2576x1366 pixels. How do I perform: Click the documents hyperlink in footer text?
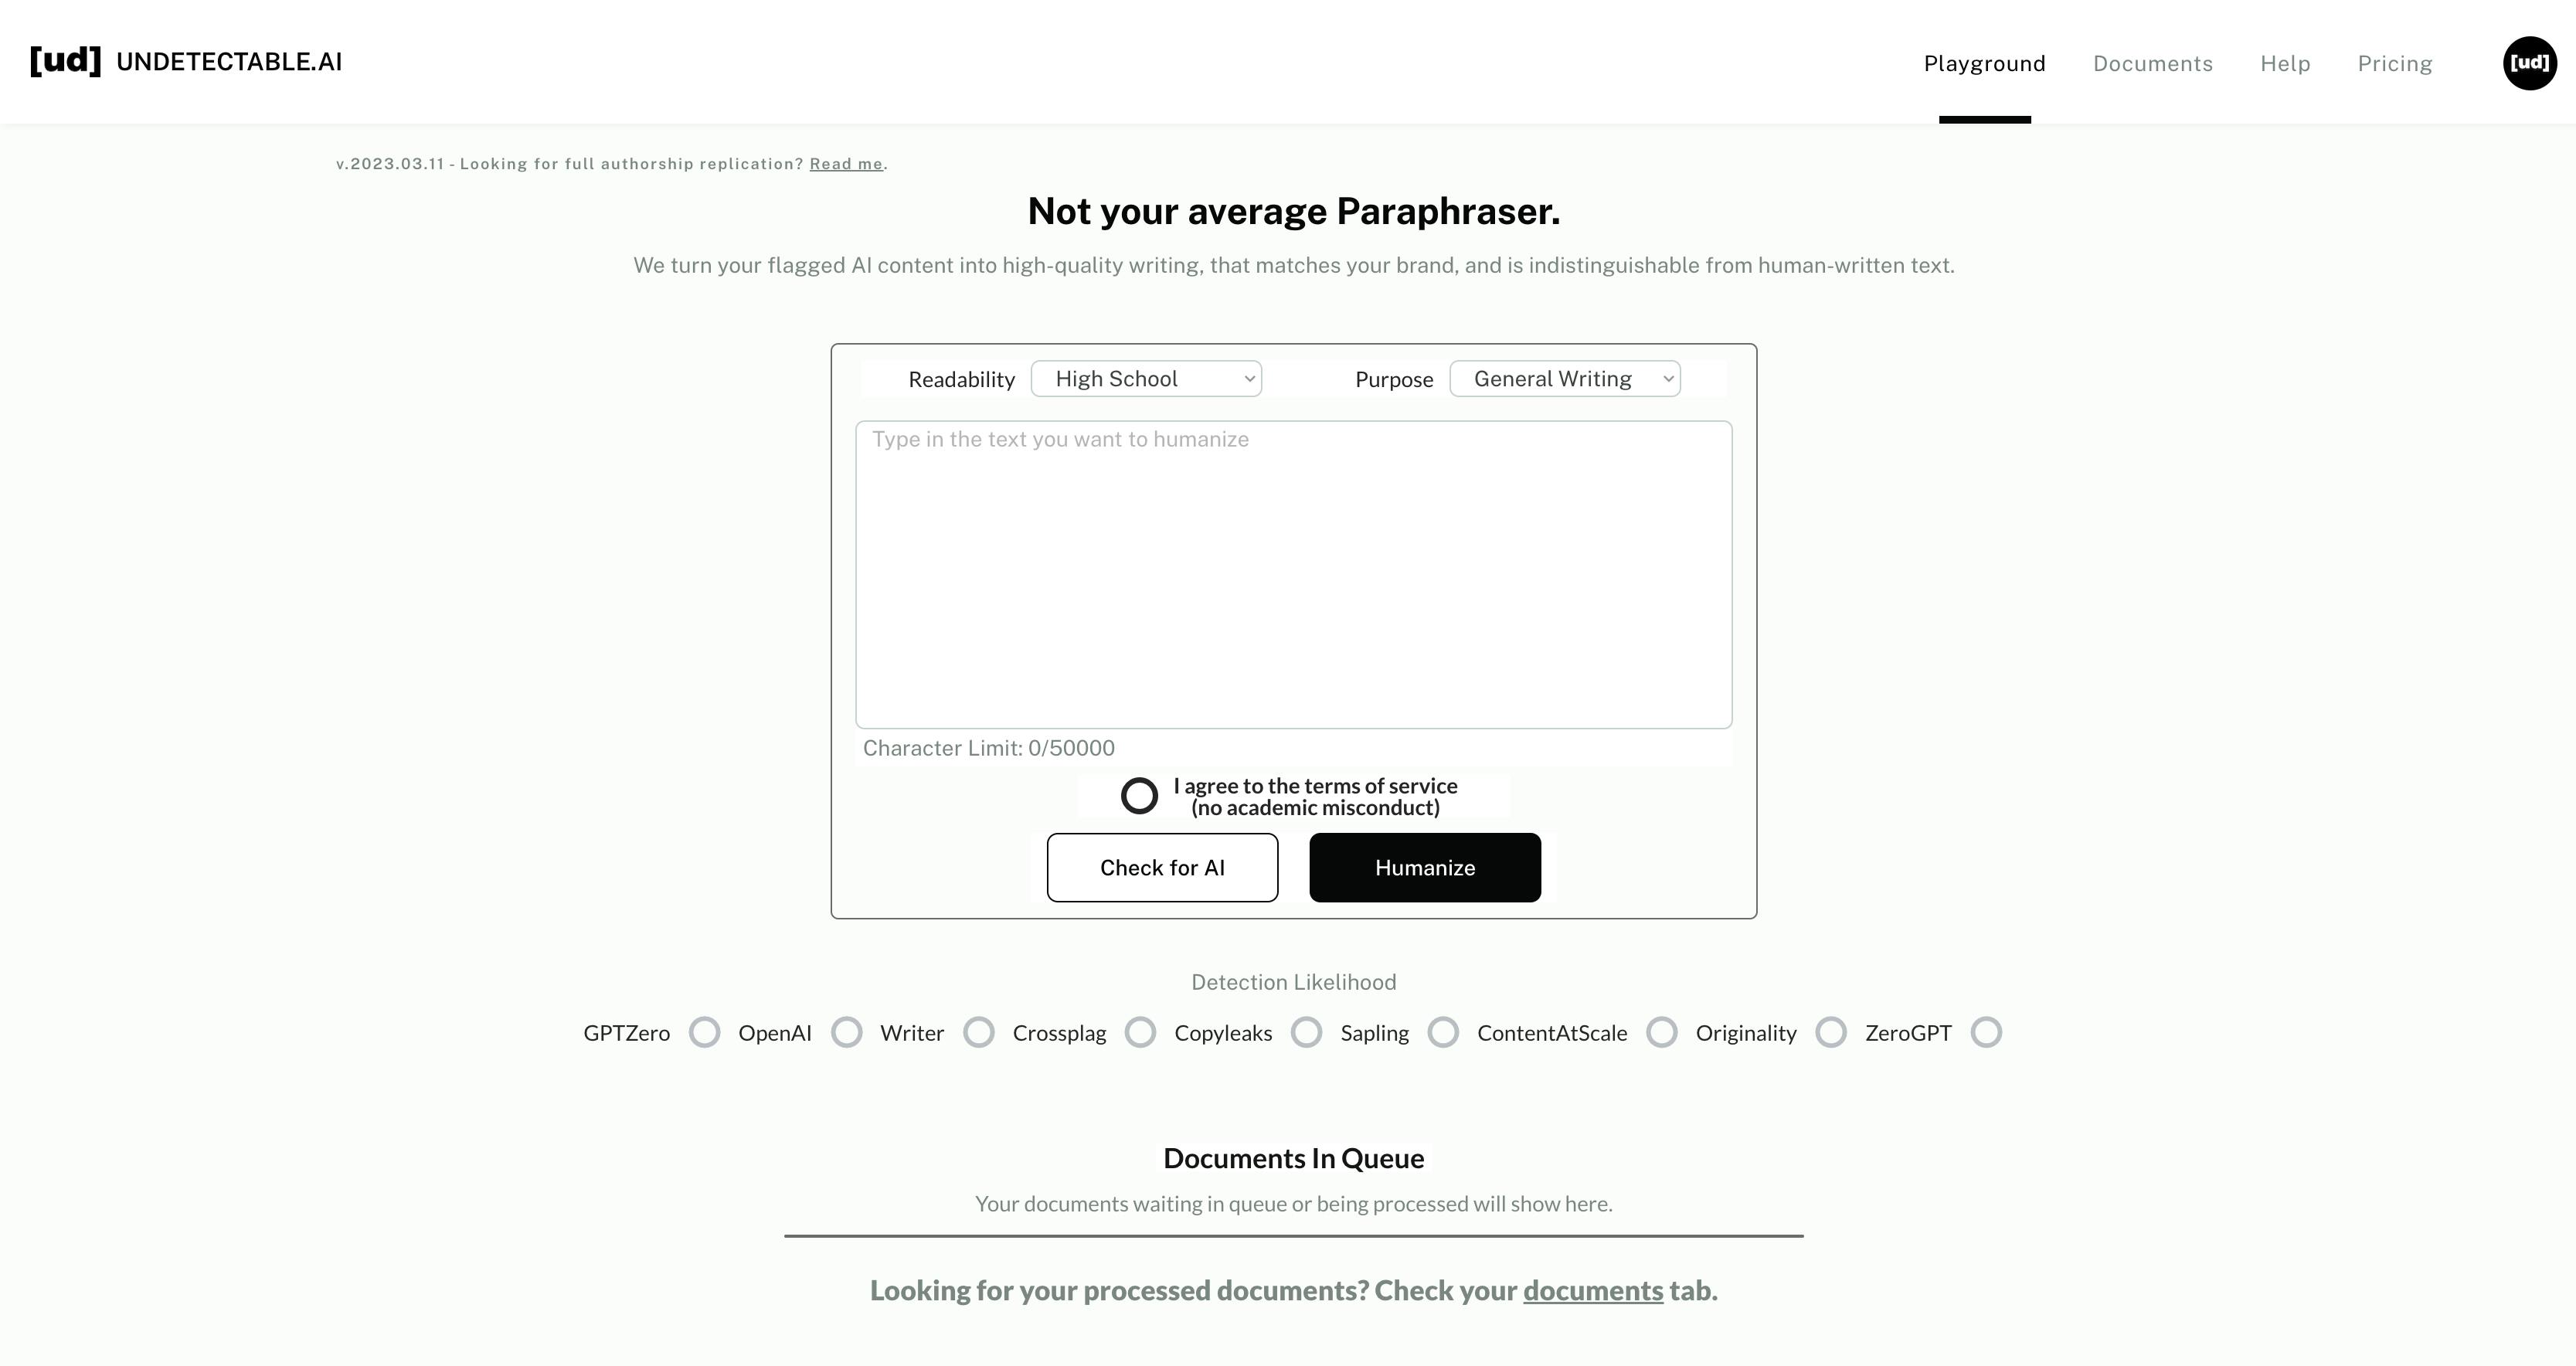1593,1290
